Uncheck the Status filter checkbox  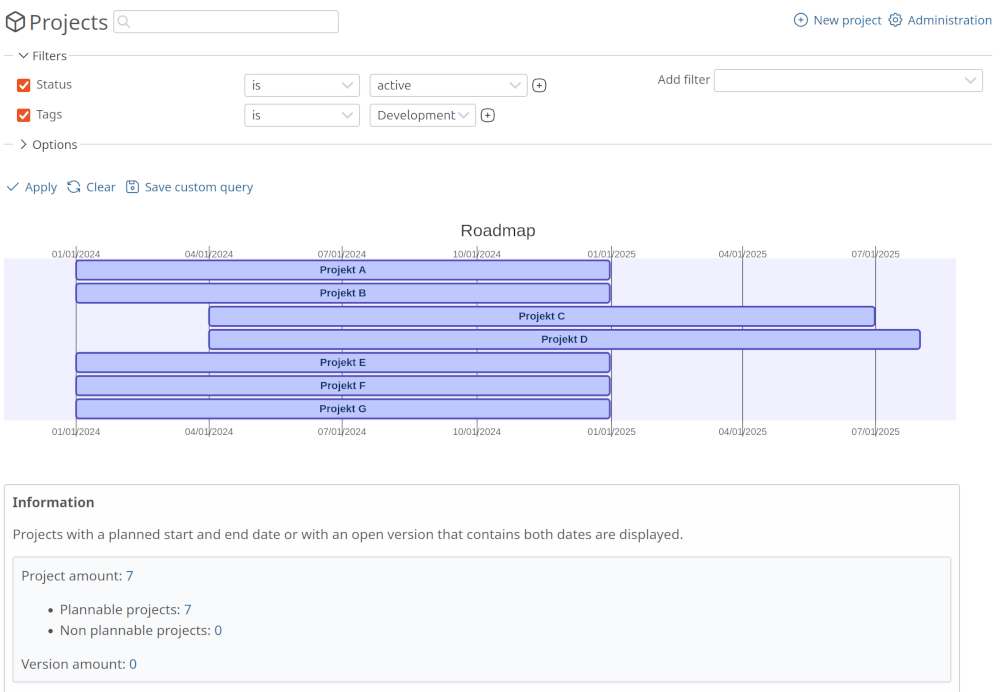(x=24, y=85)
